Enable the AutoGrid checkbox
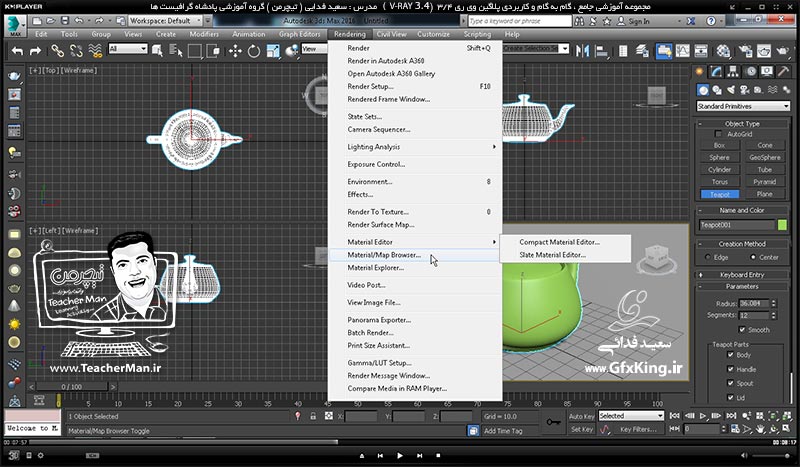Image resolution: width=800 pixels, height=467 pixels. 718,134
